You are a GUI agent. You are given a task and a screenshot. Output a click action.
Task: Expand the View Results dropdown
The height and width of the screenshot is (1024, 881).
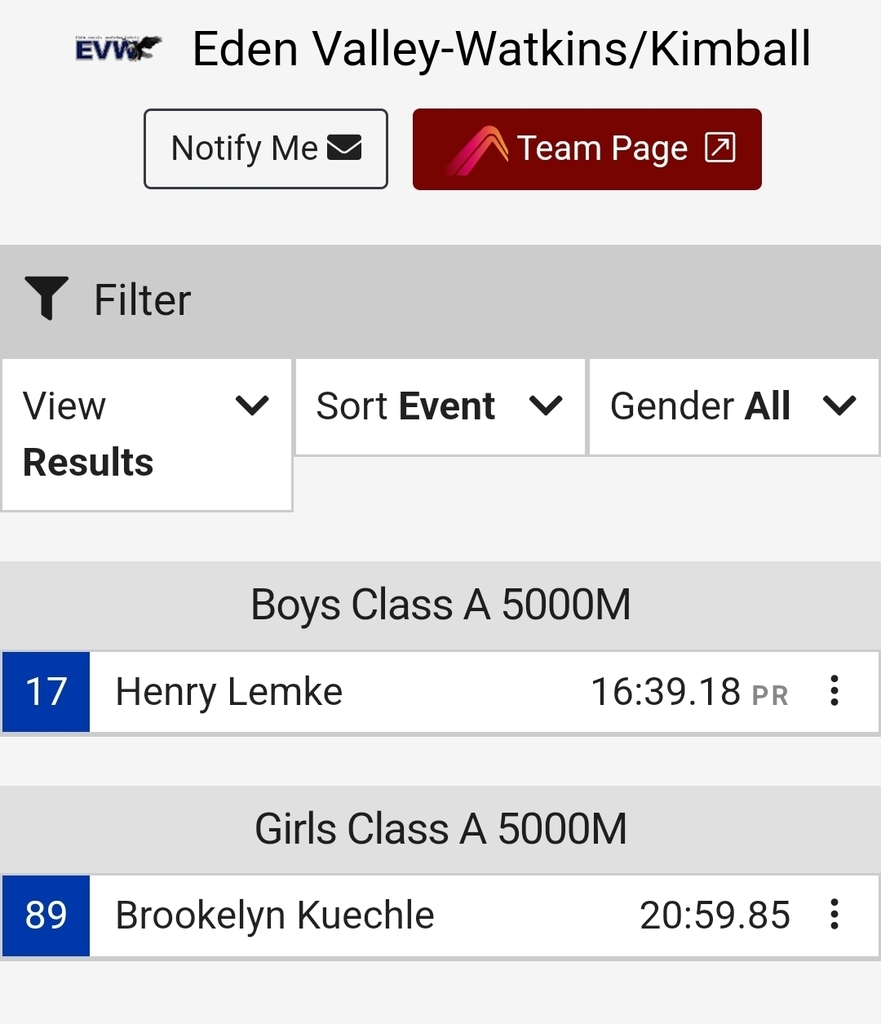[146, 434]
